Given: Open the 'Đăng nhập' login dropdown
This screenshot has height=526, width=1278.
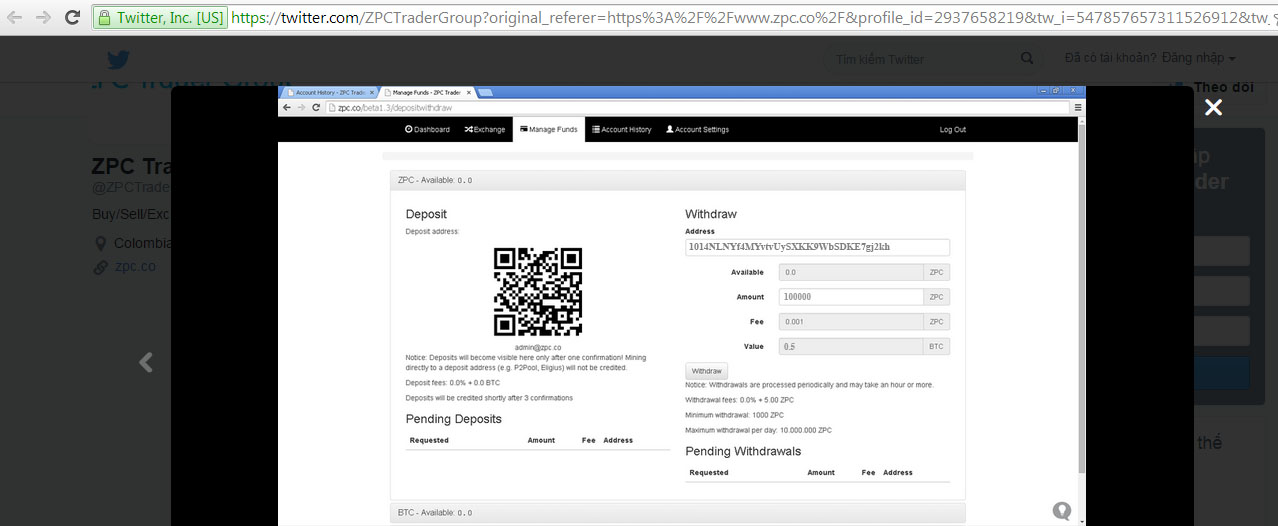Looking at the screenshot, I should tap(1198, 59).
